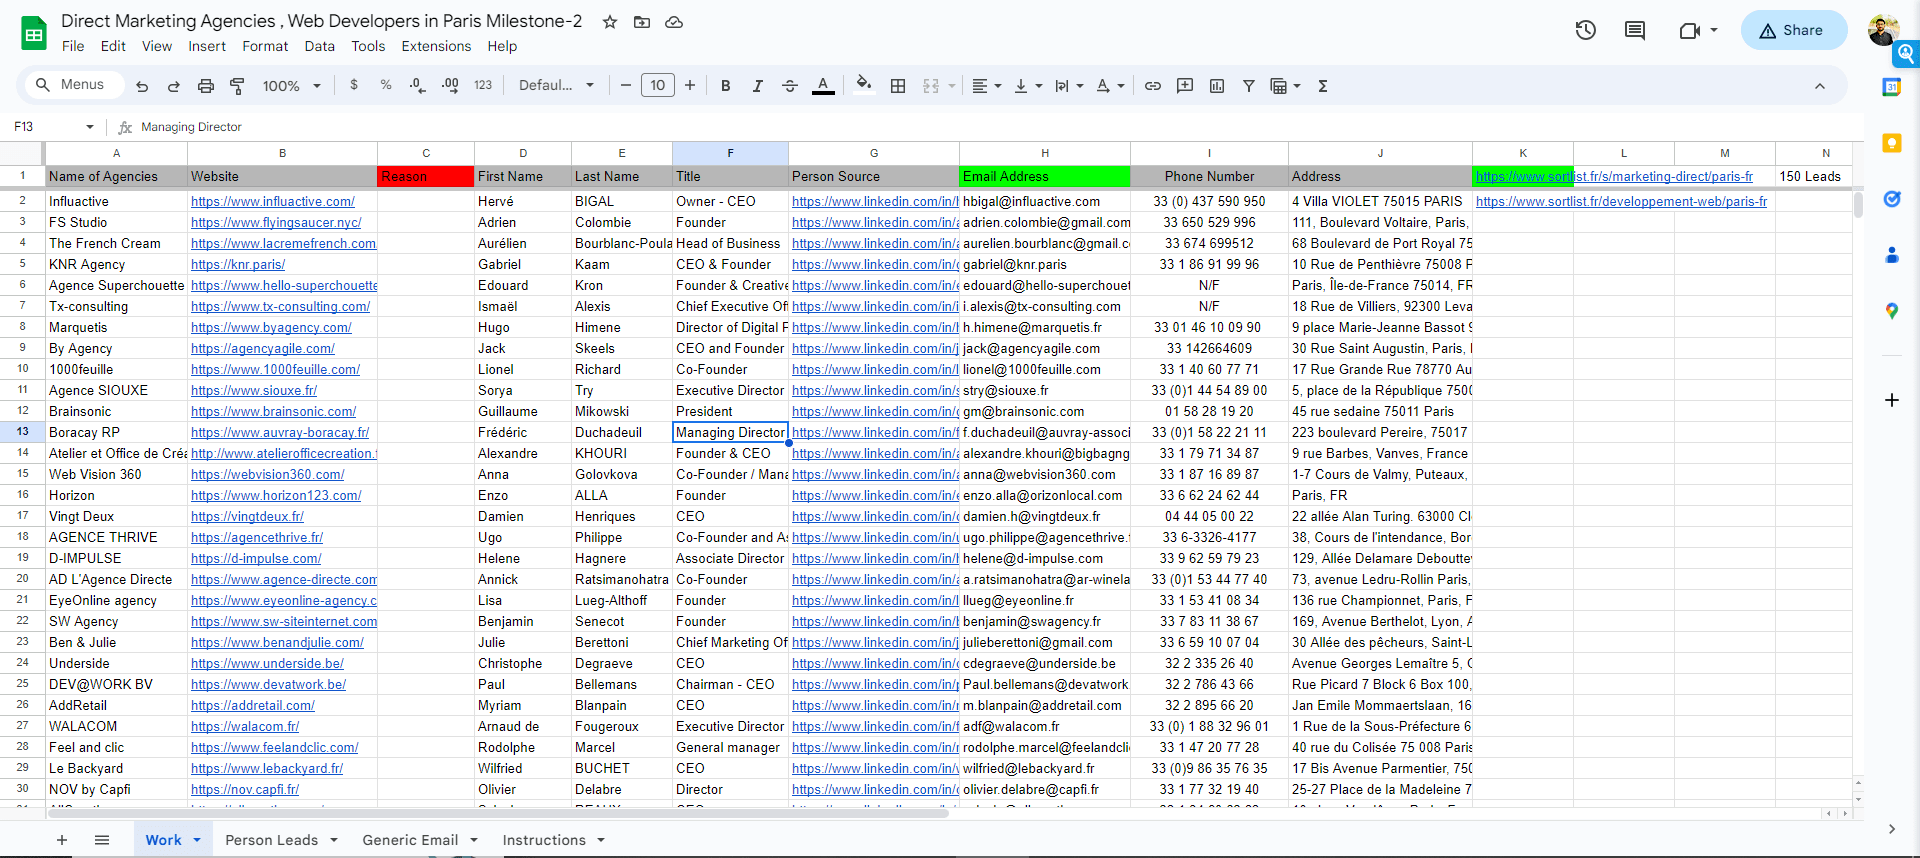Click the Share button
This screenshot has width=1920, height=858.
point(1794,30)
